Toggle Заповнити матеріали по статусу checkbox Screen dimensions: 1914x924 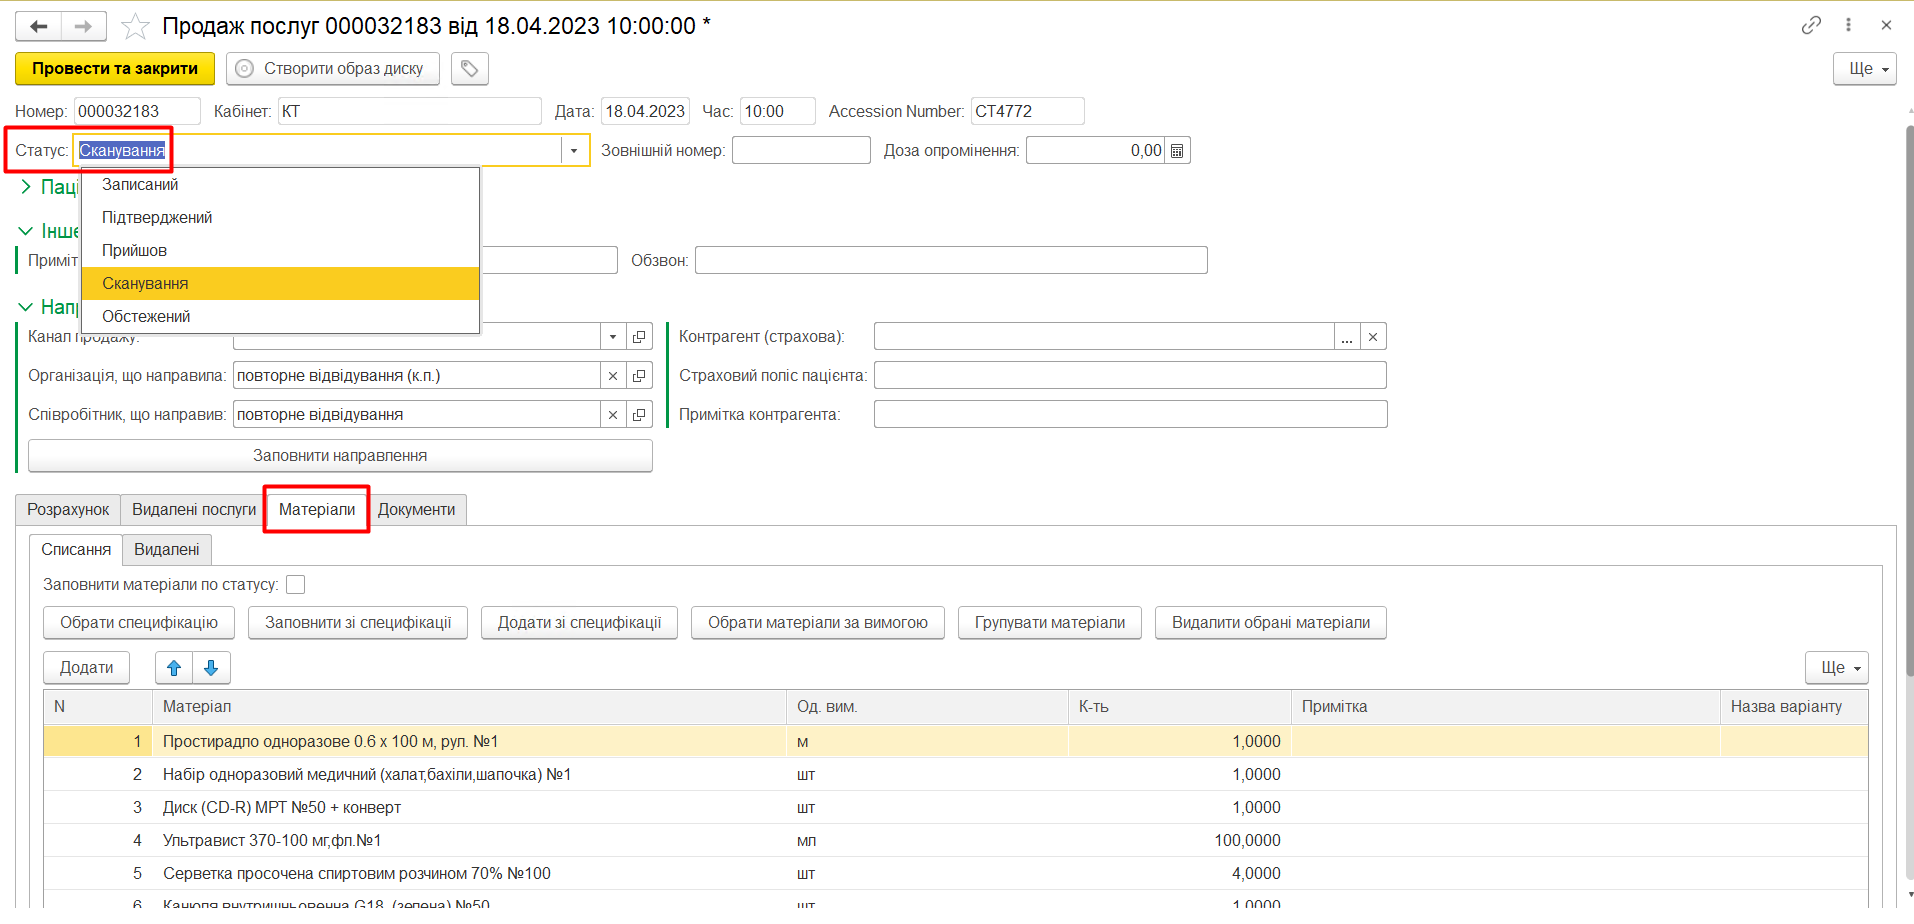[x=296, y=585]
